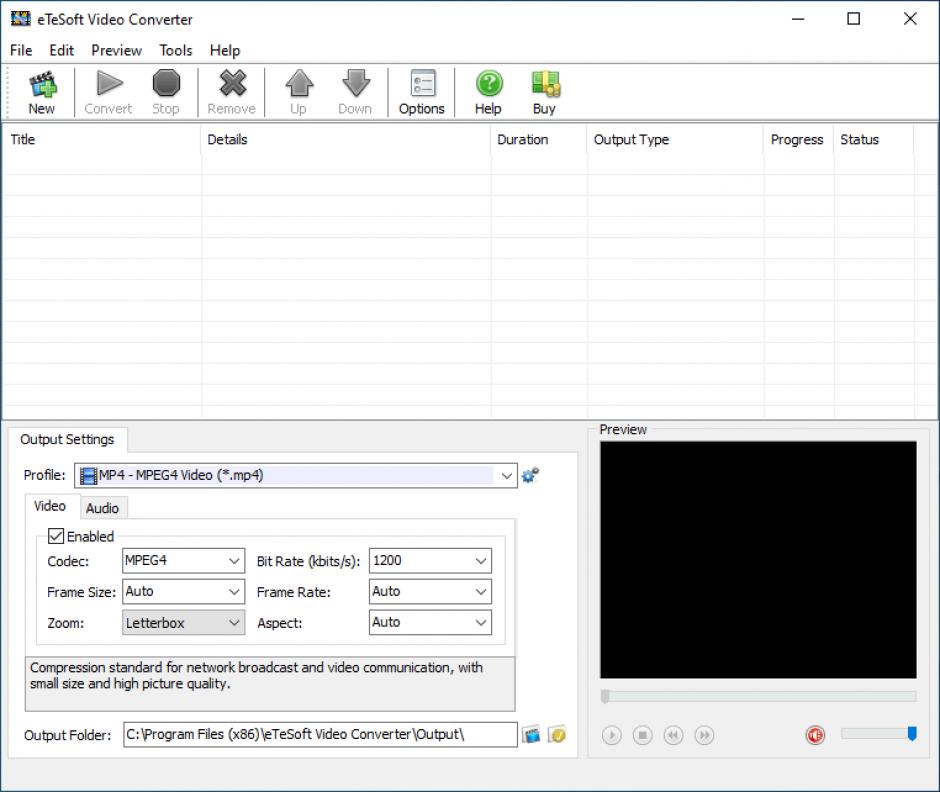940x792 pixels.
Task: Open the Zoom dropdown showing Letterbox
Action: 183,623
